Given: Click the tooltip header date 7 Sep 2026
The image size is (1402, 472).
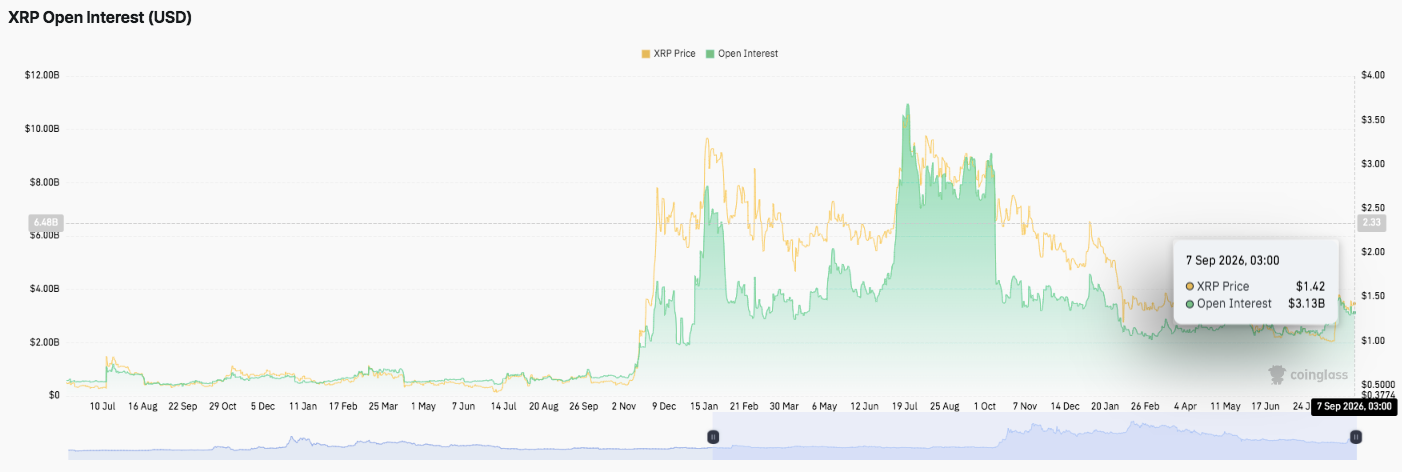Looking at the screenshot, I should [1233, 259].
